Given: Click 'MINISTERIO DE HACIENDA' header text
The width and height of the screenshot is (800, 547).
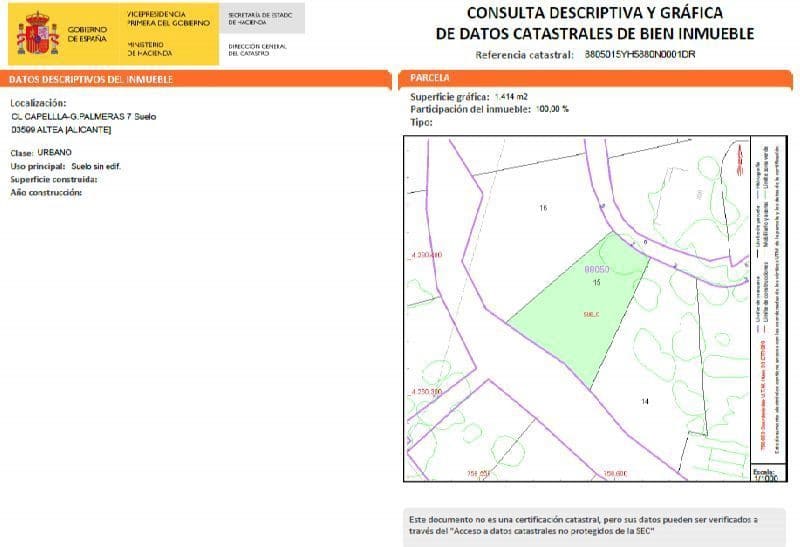Looking at the screenshot, I should [x=149, y=49].
